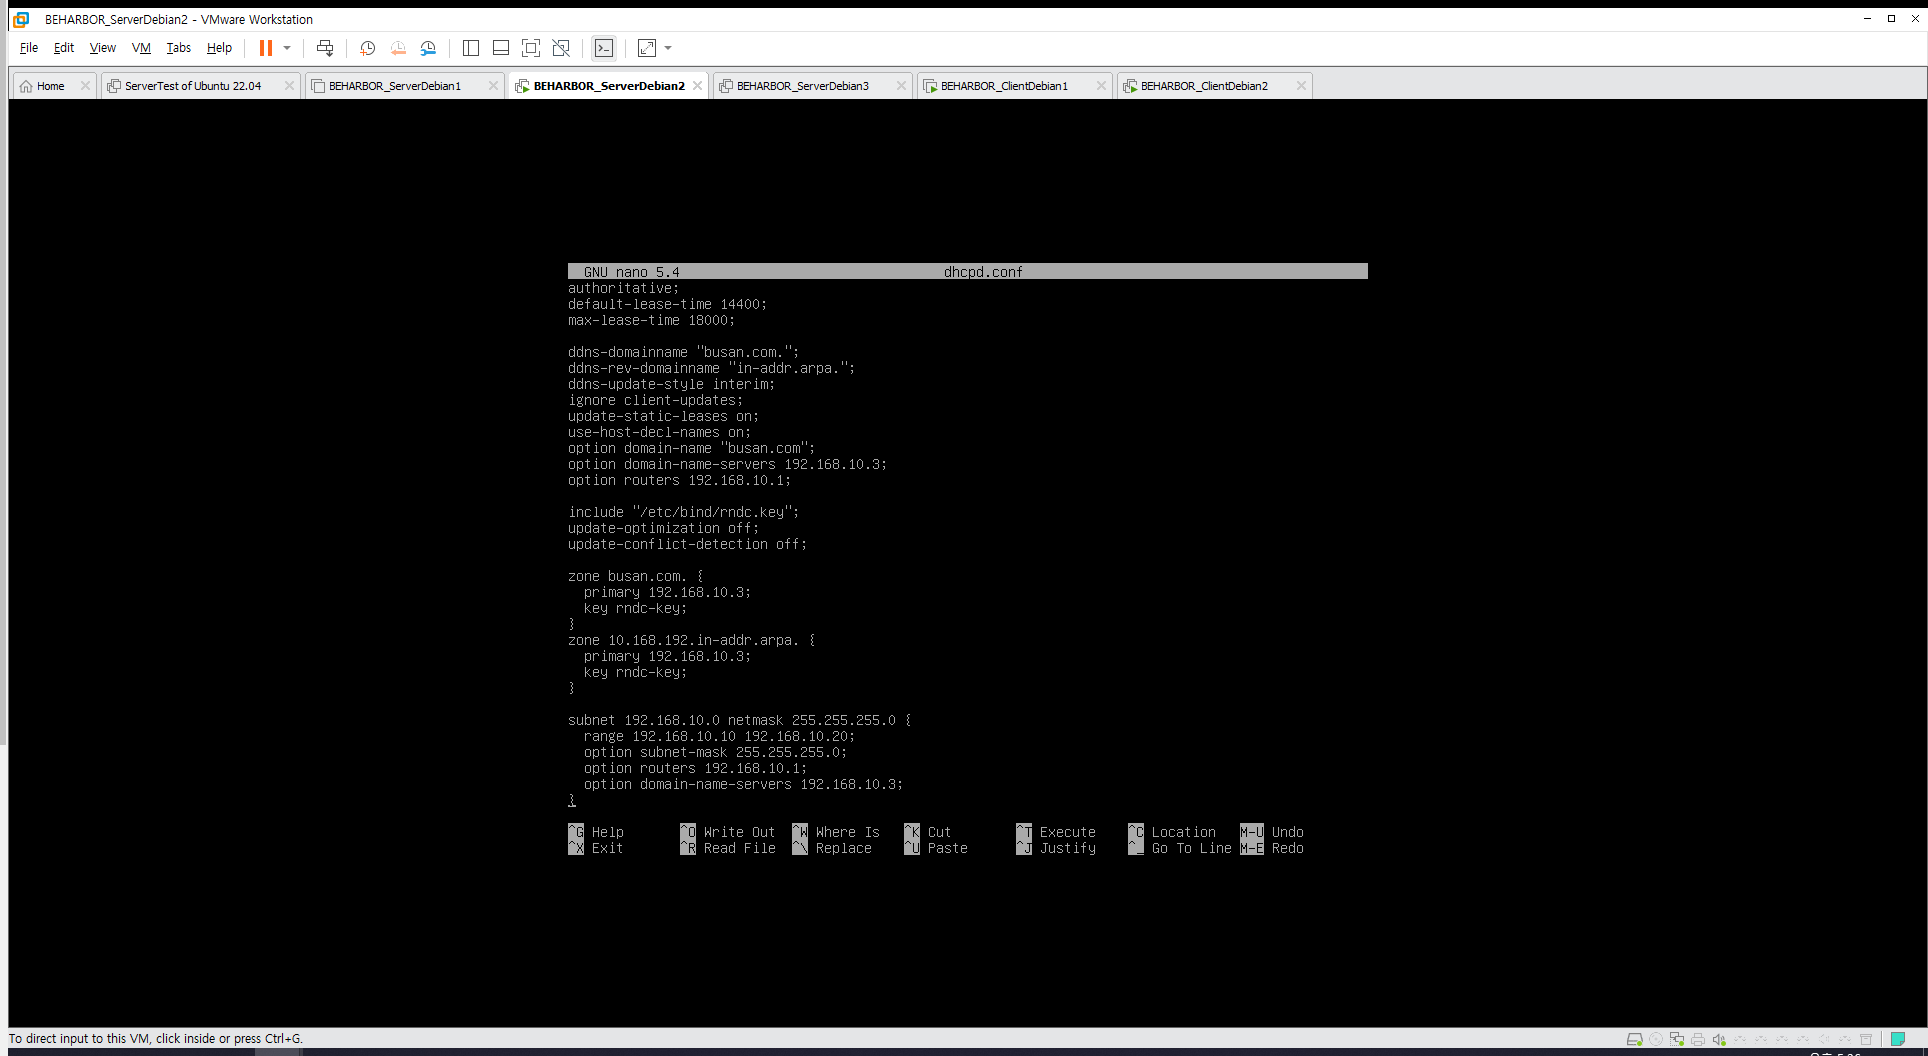Take a snapshot of this virtual machine
This screenshot has width=1928, height=1056.
click(x=367, y=48)
